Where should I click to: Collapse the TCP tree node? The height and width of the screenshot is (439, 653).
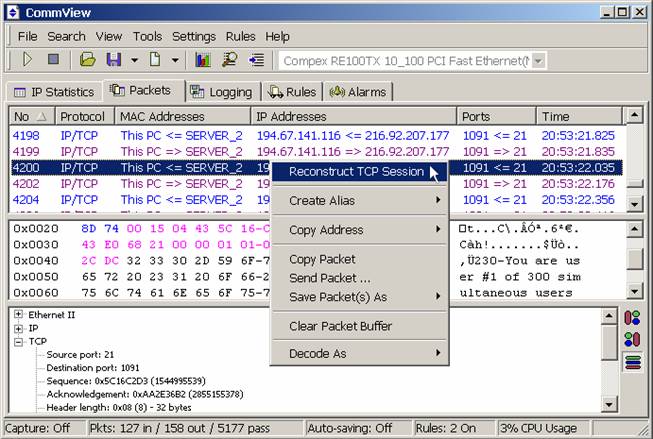pyautogui.click(x=18, y=341)
